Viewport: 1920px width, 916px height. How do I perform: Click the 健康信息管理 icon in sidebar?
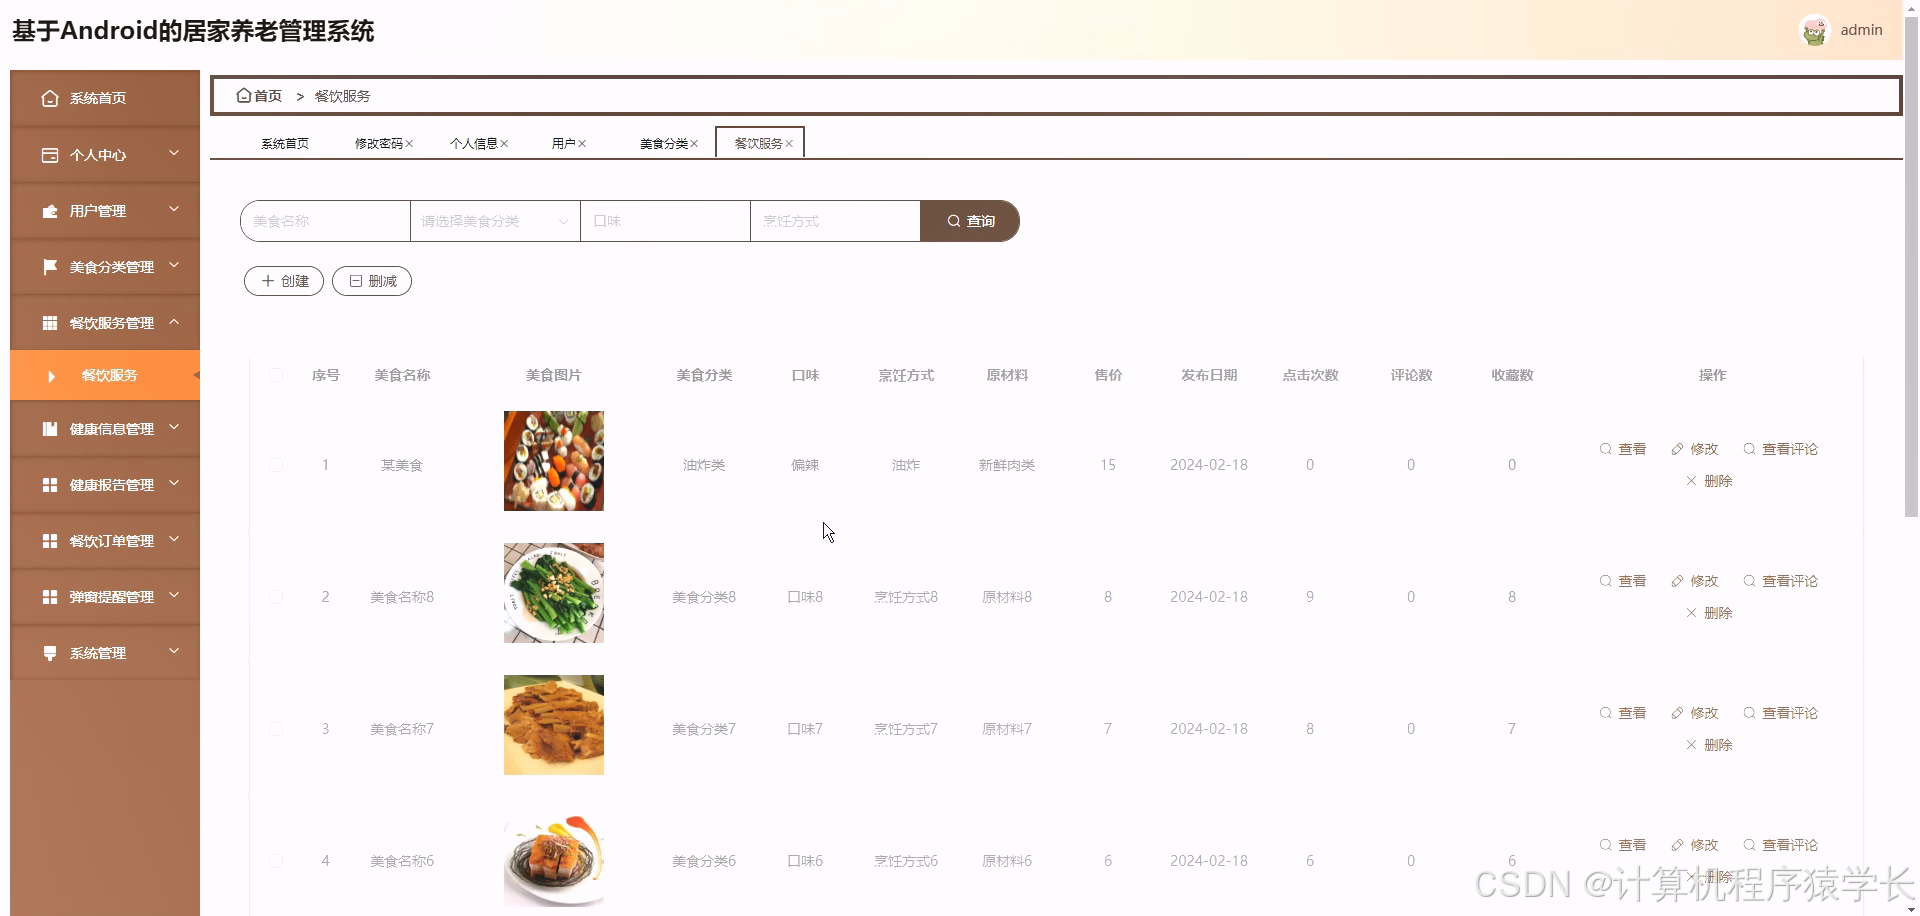point(50,429)
